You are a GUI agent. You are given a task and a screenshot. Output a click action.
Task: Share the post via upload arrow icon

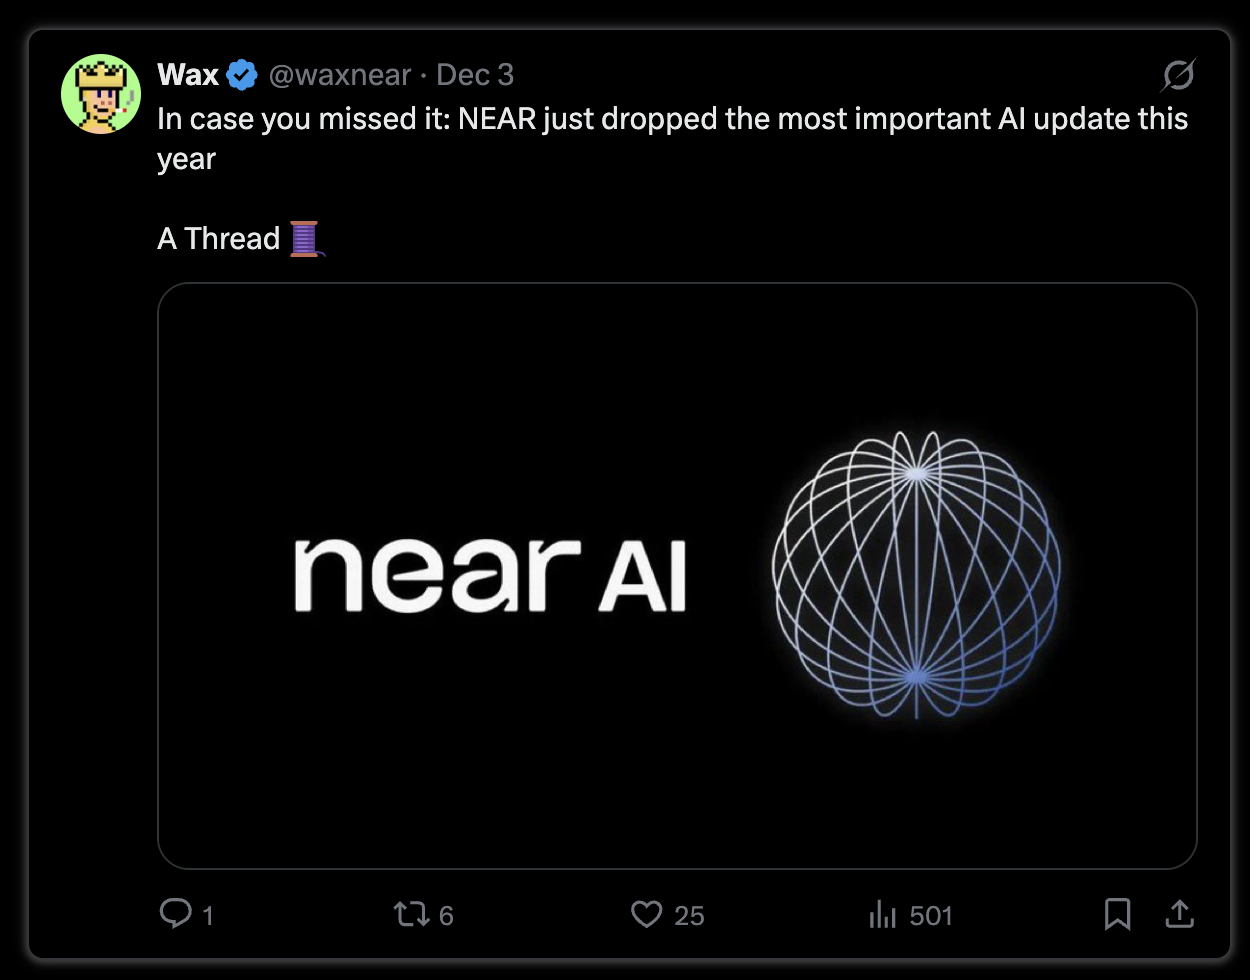pos(1180,914)
